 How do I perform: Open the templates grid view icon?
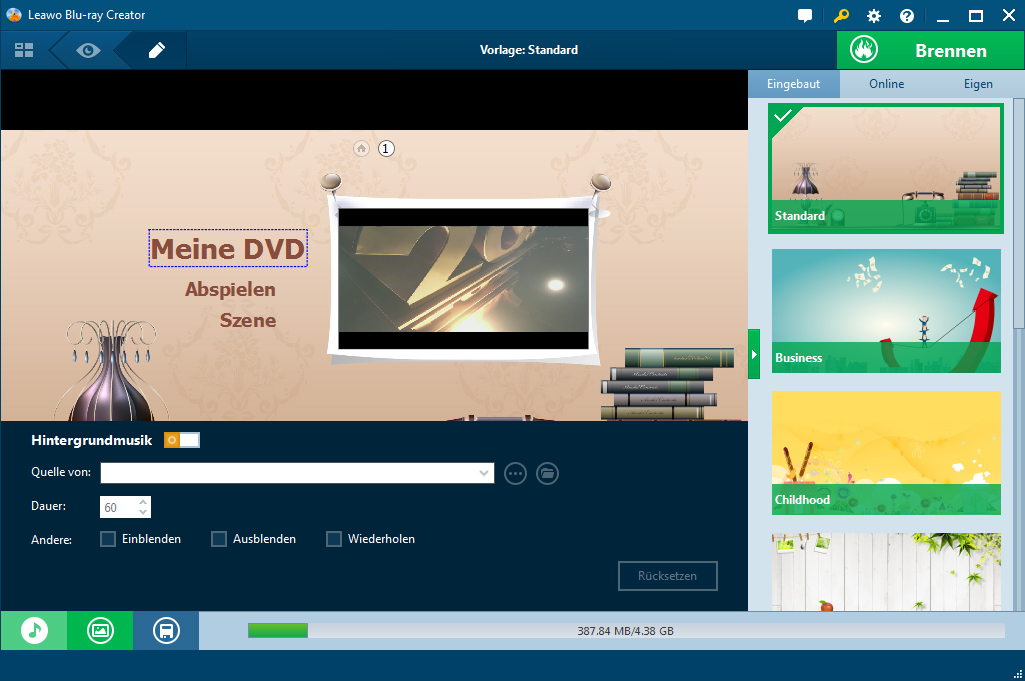24,50
